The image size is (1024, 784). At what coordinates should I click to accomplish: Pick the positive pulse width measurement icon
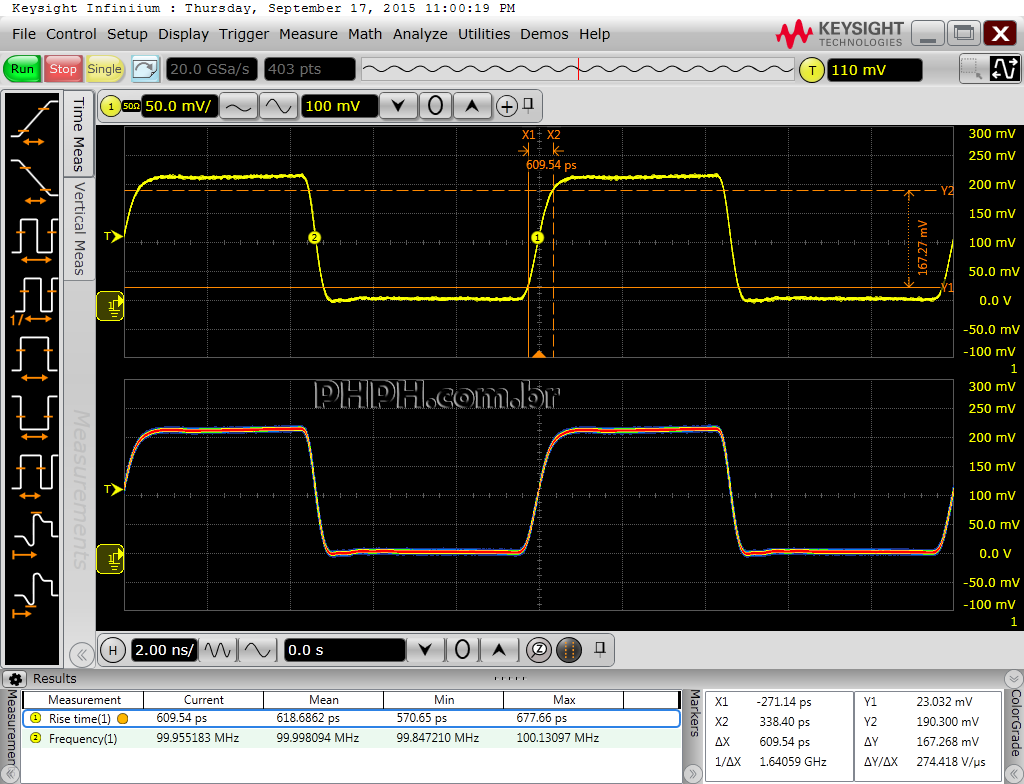click(x=33, y=357)
